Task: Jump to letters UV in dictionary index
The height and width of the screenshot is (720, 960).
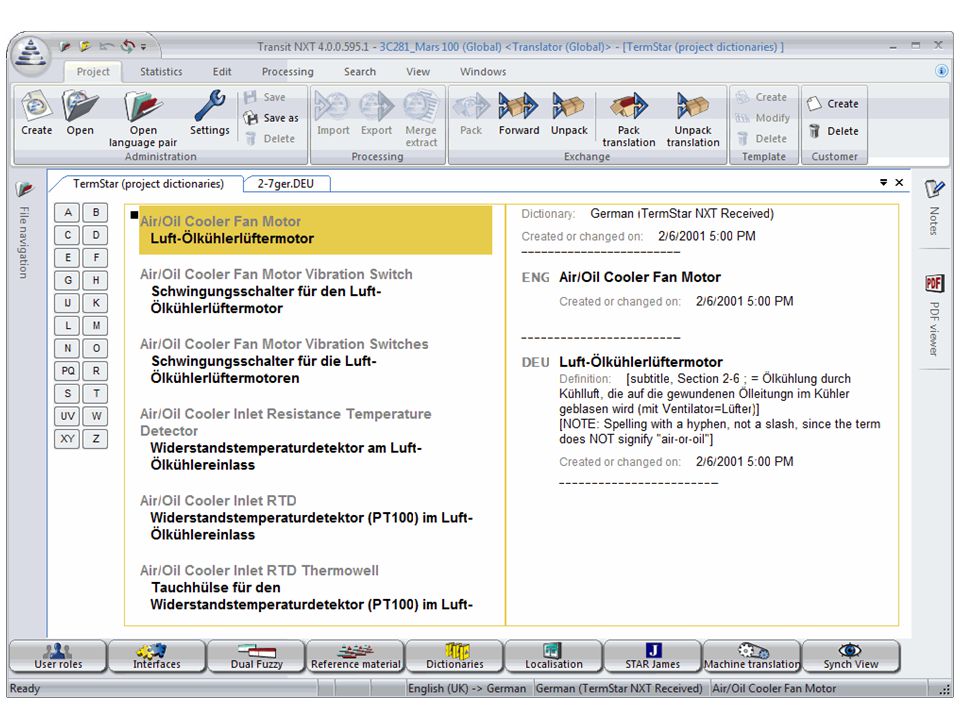Action: click(68, 416)
